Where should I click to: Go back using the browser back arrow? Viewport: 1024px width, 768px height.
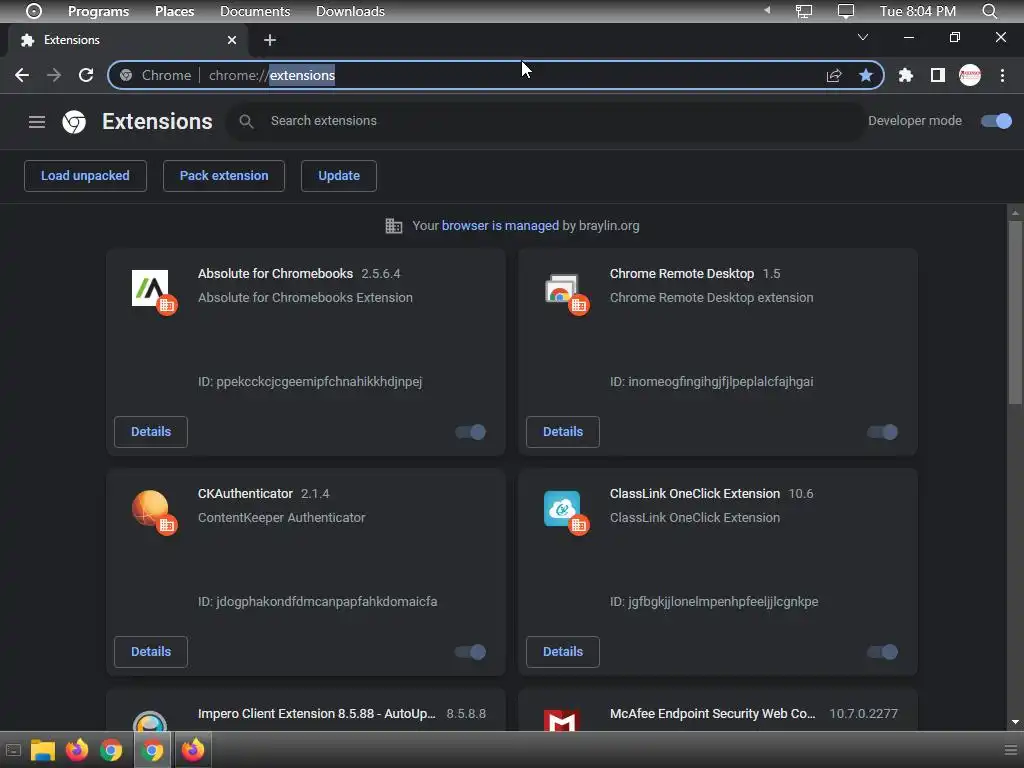point(22,75)
